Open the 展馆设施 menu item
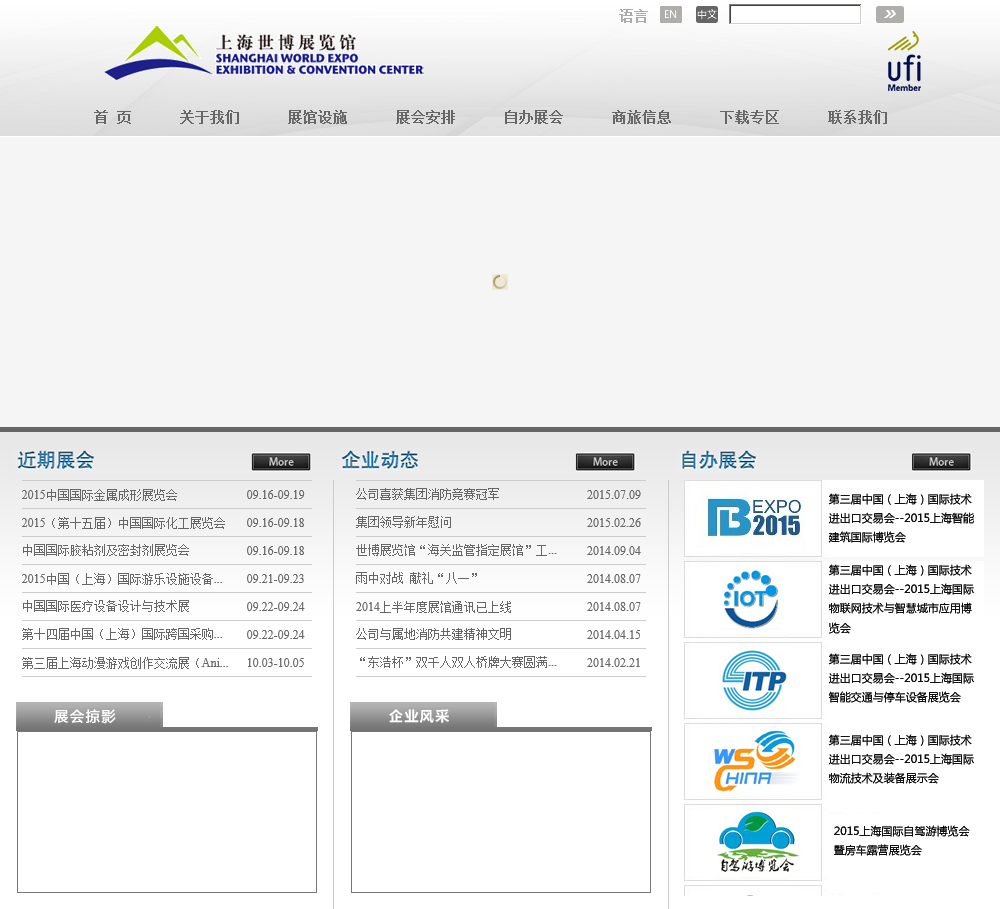Viewport: 1000px width, 909px height. 317,117
